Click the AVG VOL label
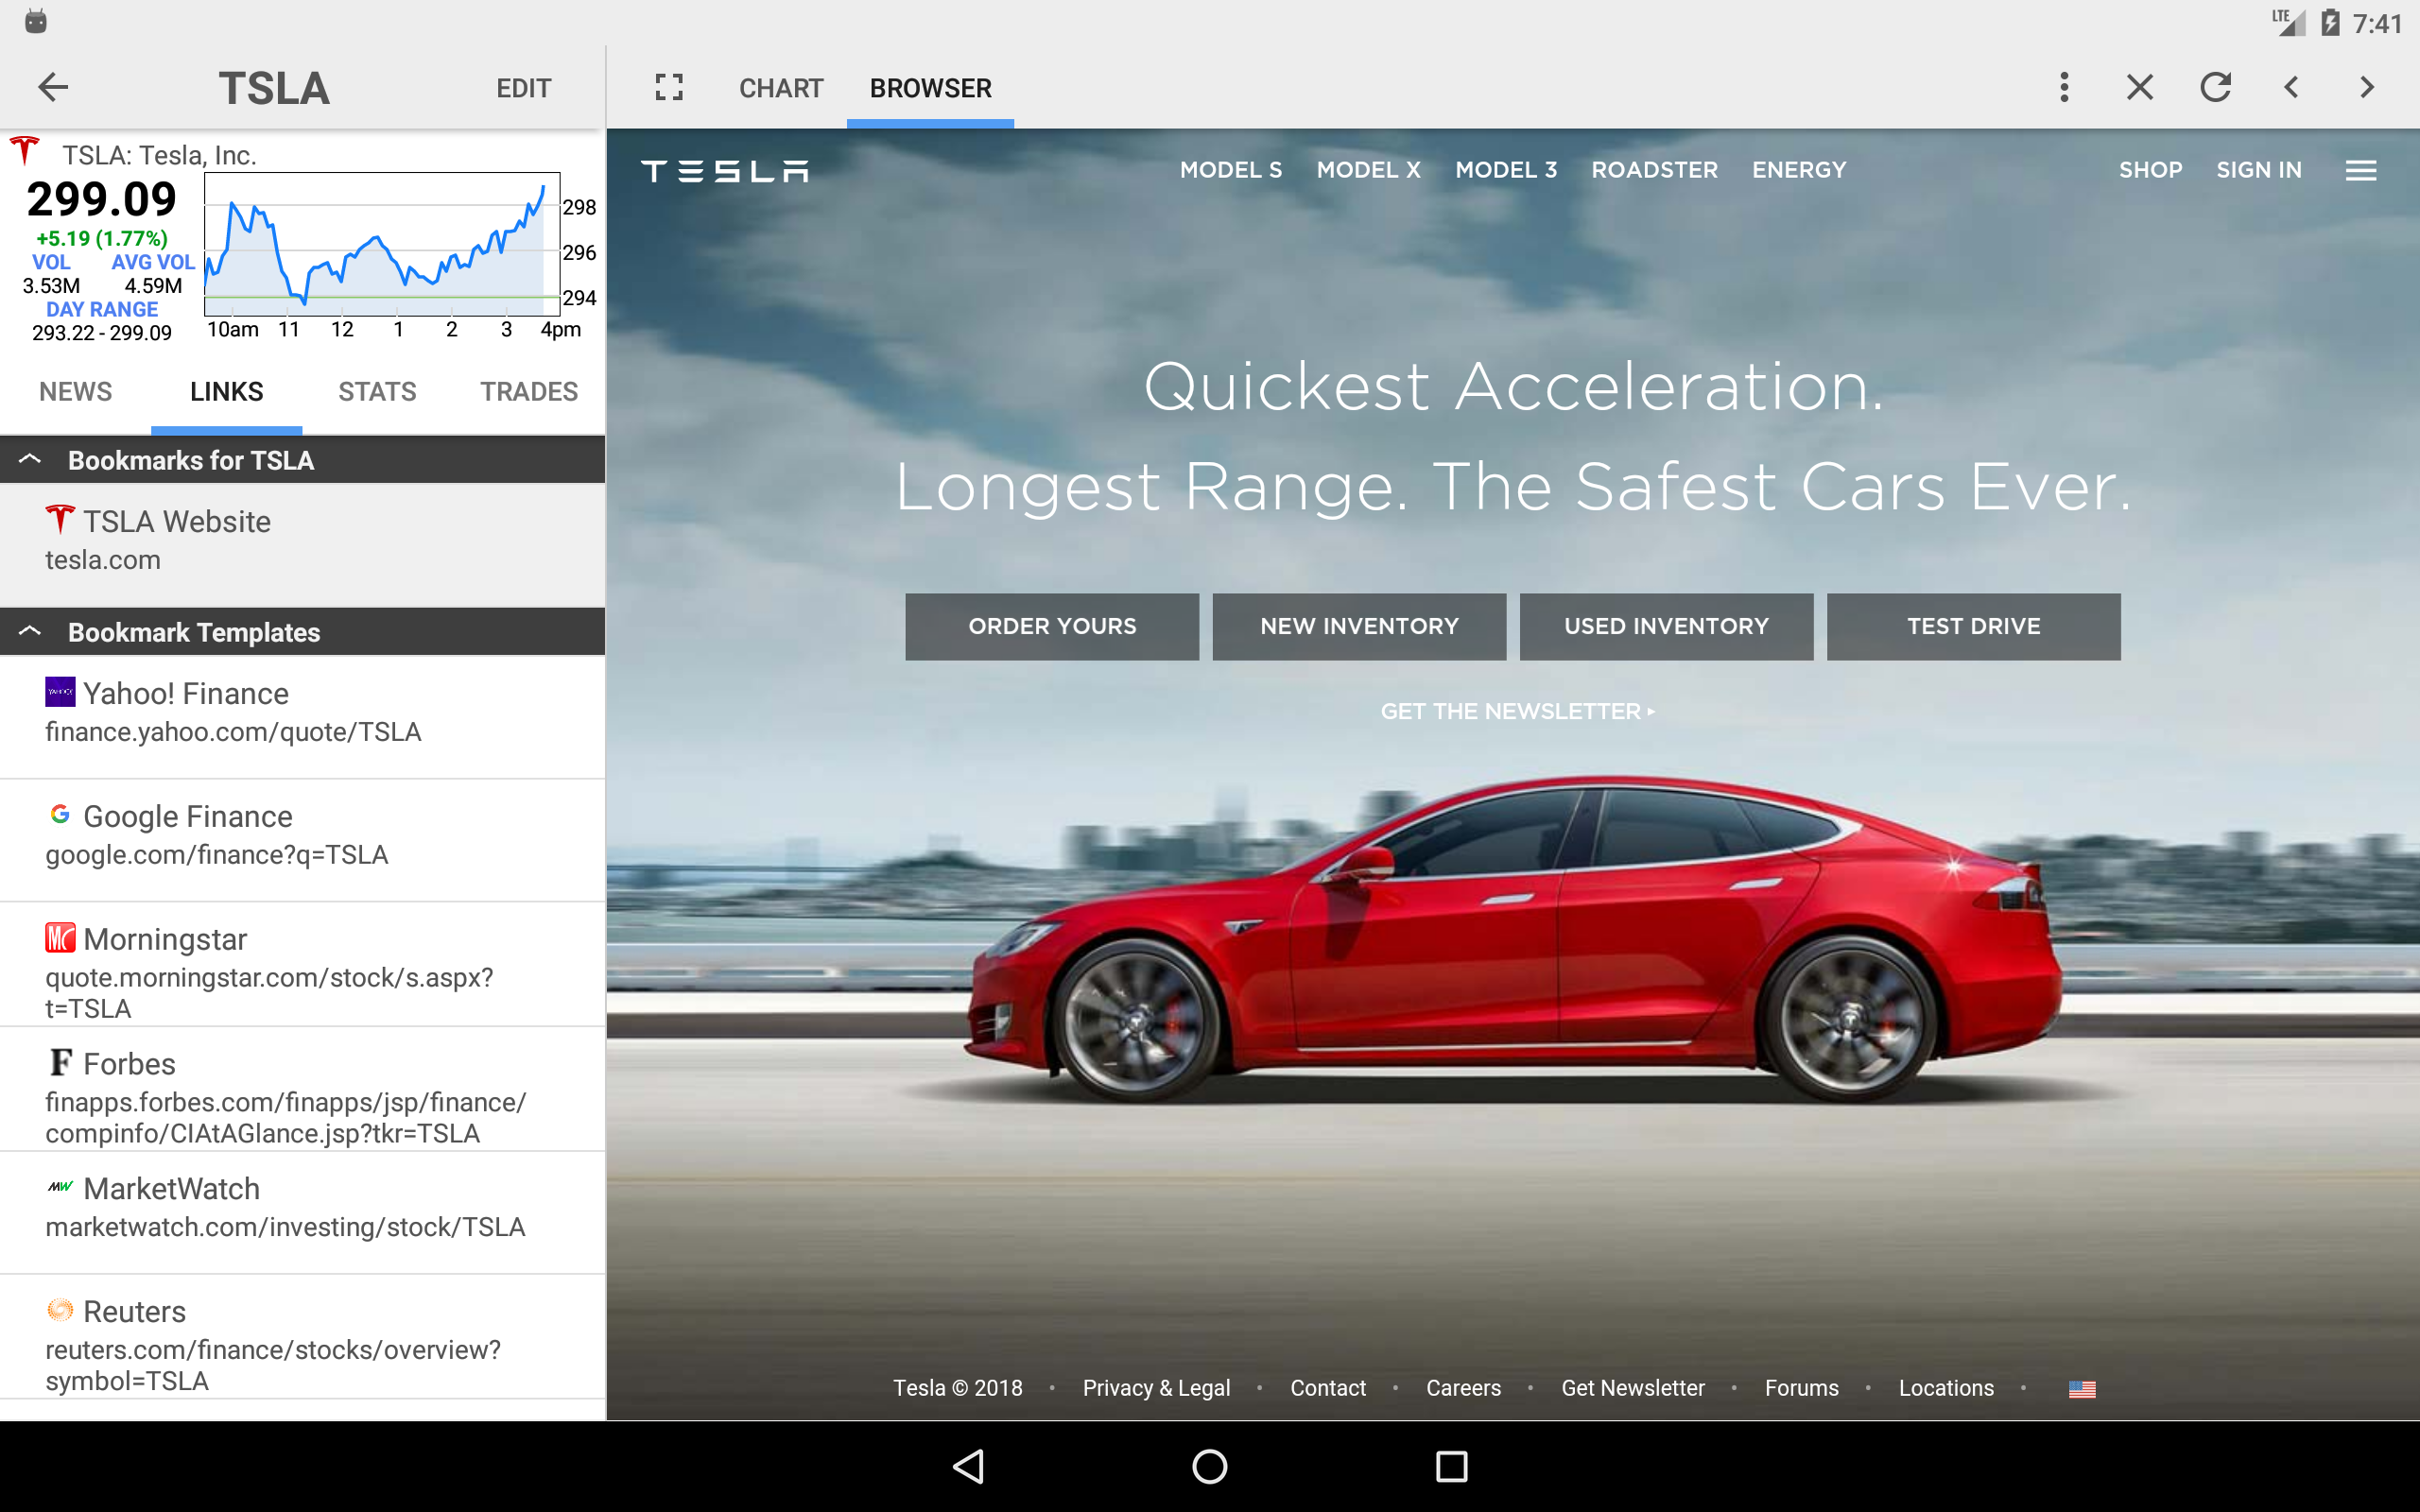The width and height of the screenshot is (2420, 1512). point(152,262)
